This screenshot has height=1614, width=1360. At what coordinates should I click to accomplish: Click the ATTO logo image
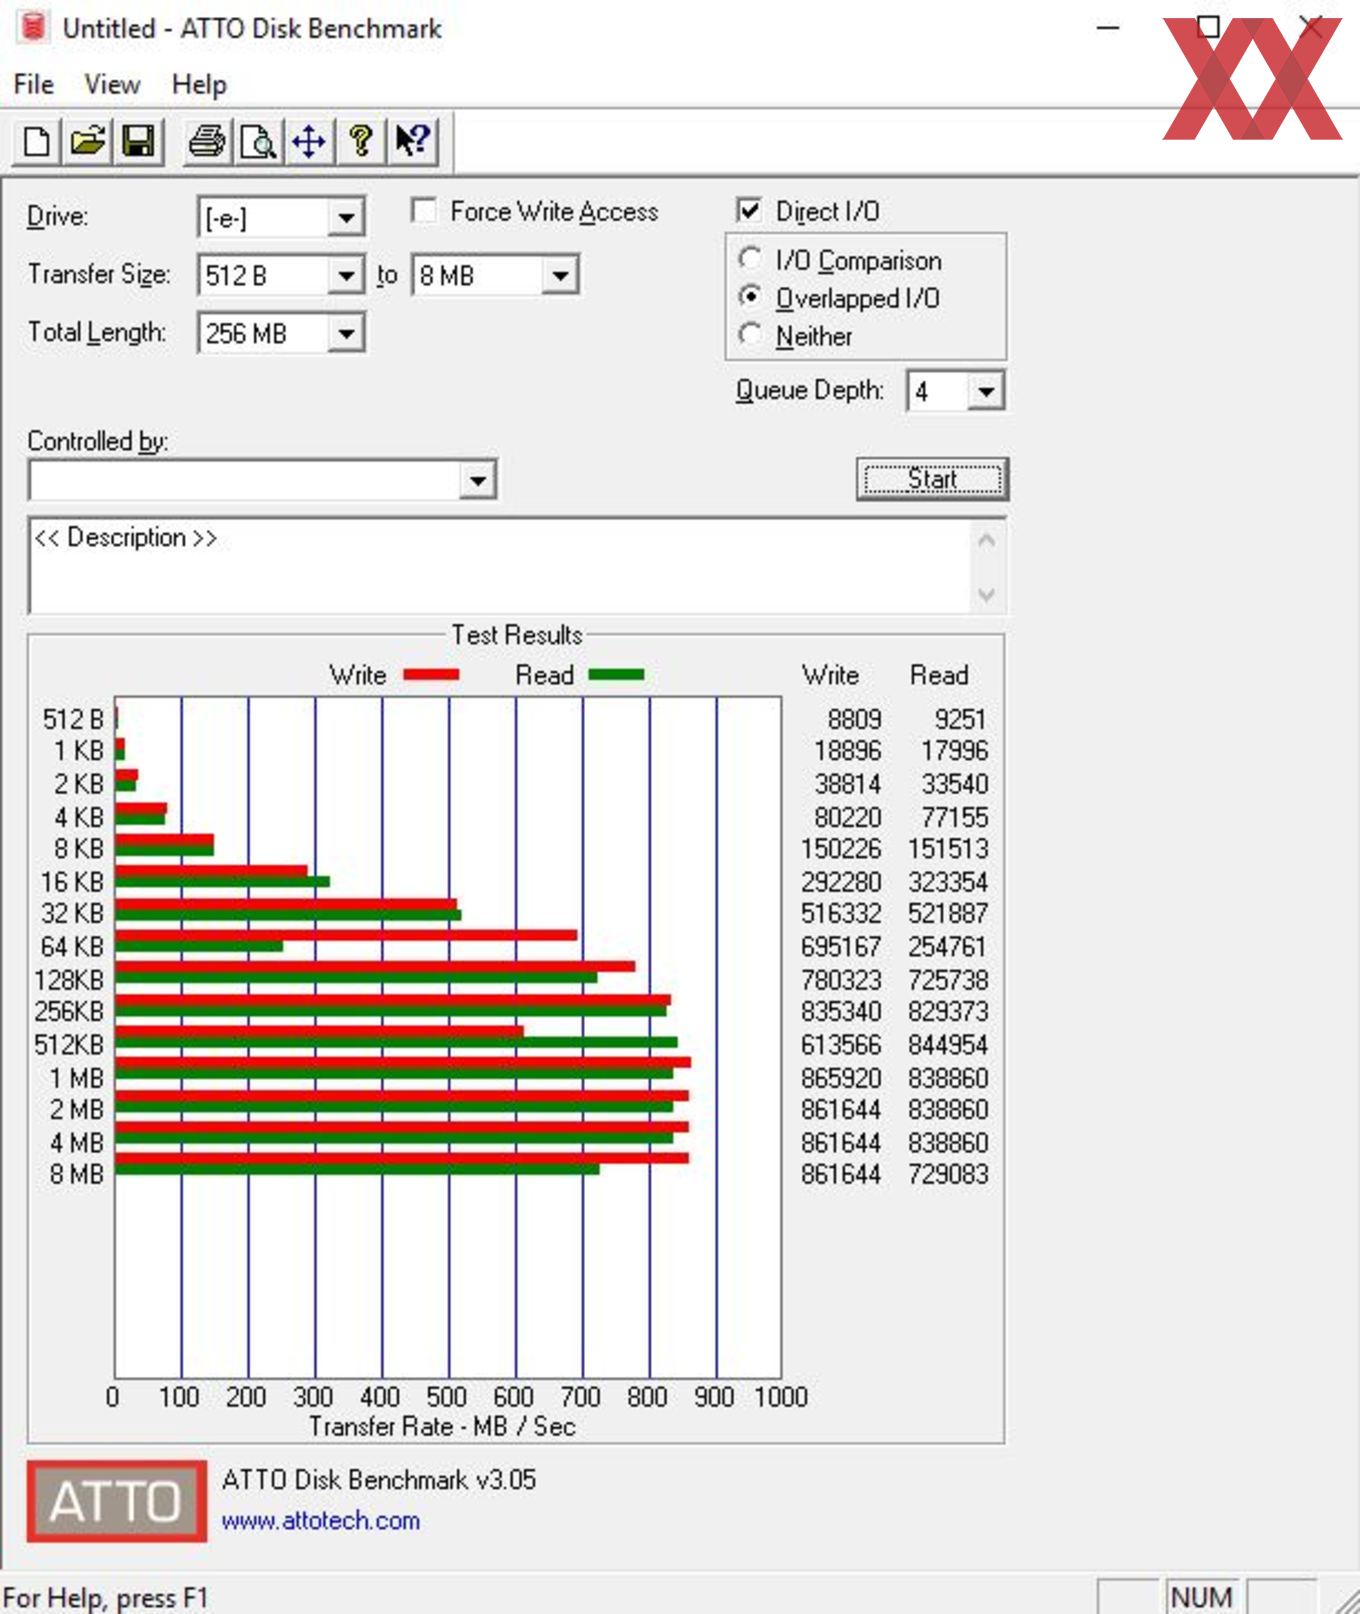point(116,1500)
